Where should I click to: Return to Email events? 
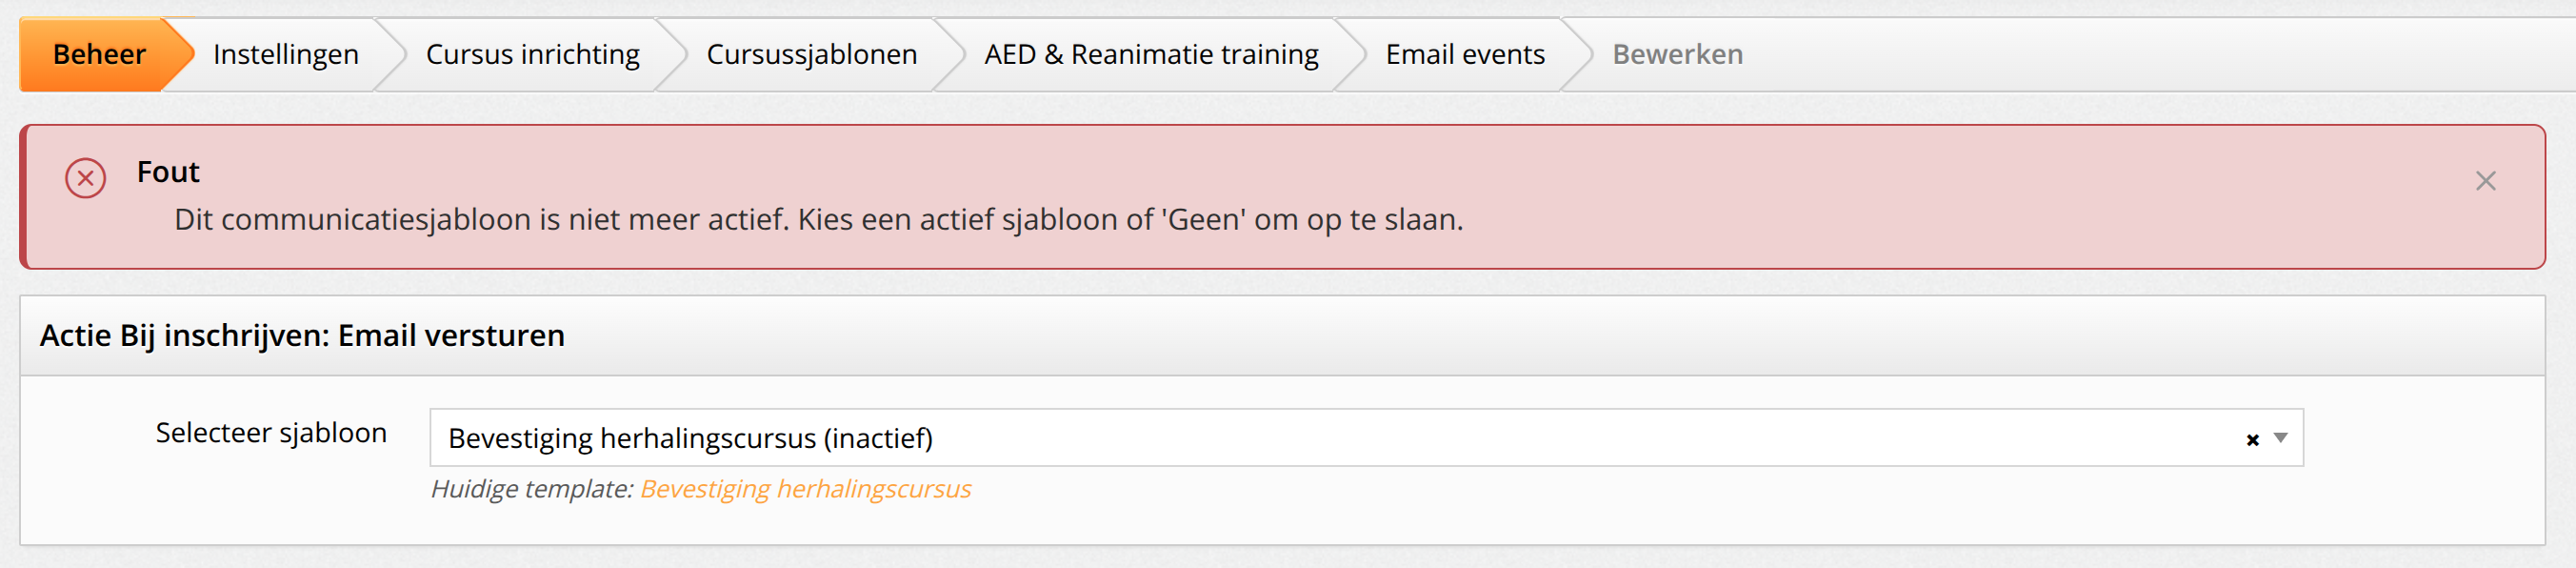(x=1464, y=54)
